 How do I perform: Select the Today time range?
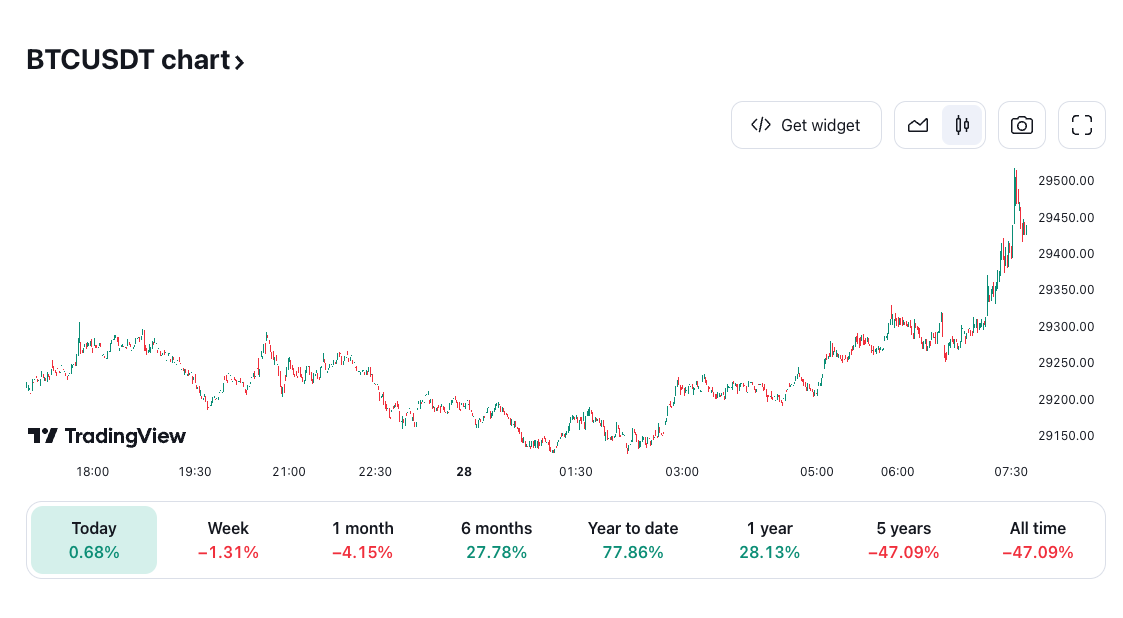(94, 540)
